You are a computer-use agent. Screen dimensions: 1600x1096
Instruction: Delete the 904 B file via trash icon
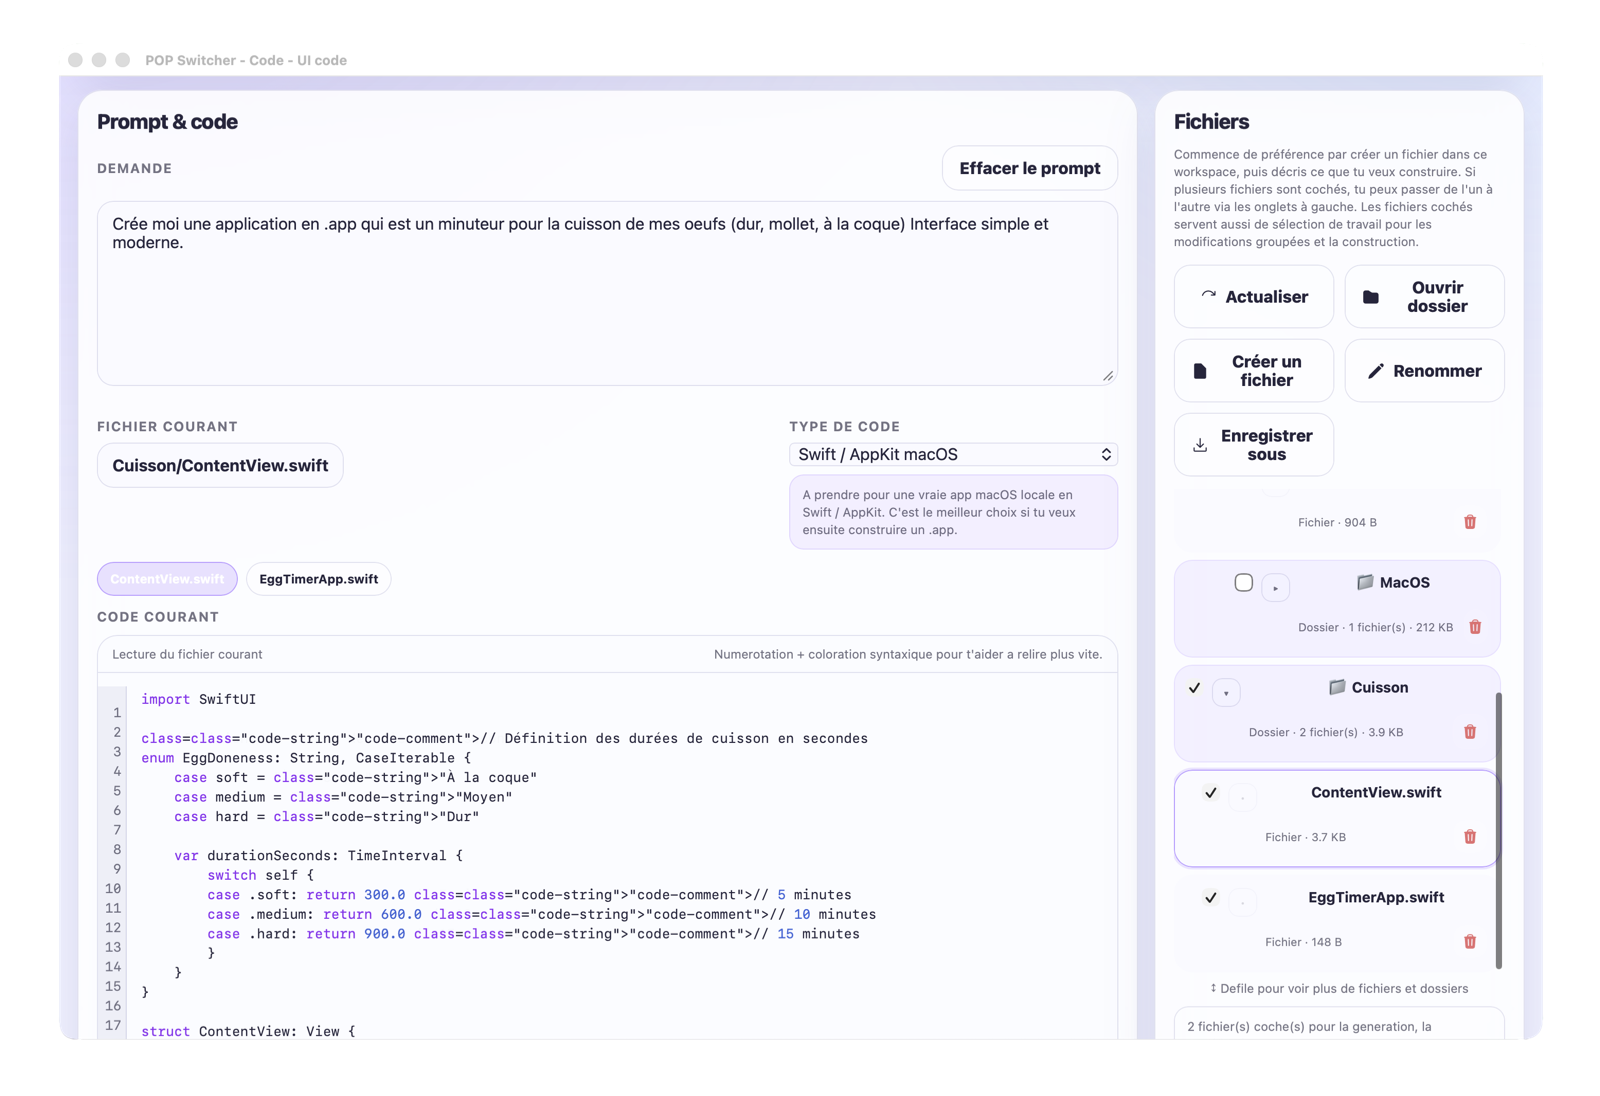pos(1470,522)
